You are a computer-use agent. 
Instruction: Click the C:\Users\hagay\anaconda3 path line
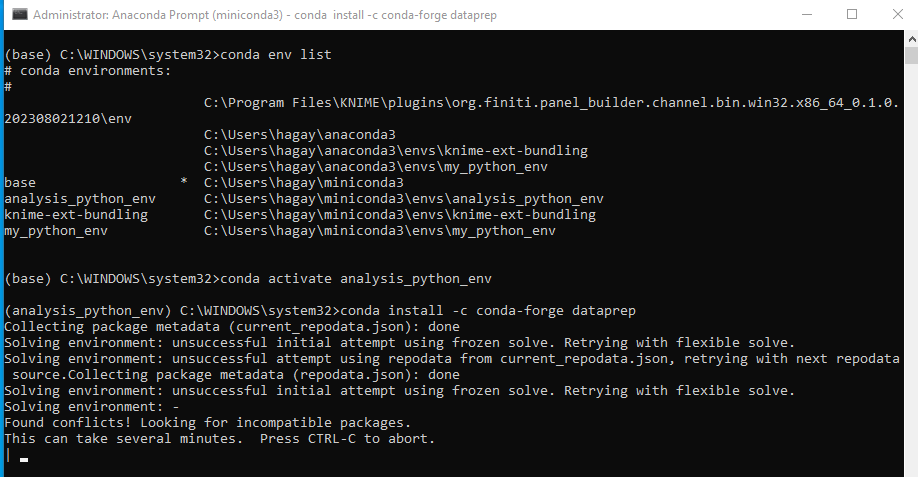[300, 135]
